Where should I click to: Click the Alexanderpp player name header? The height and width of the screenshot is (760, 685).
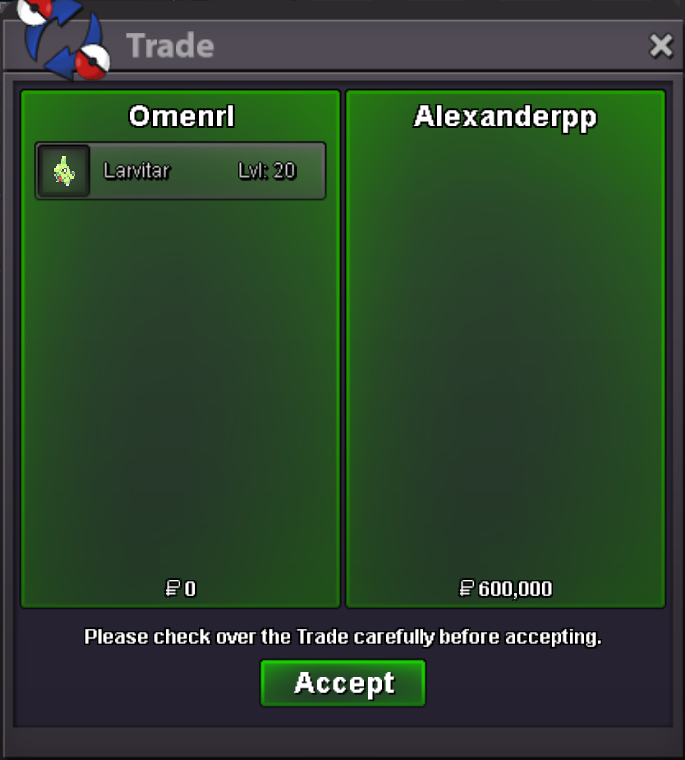pos(505,118)
